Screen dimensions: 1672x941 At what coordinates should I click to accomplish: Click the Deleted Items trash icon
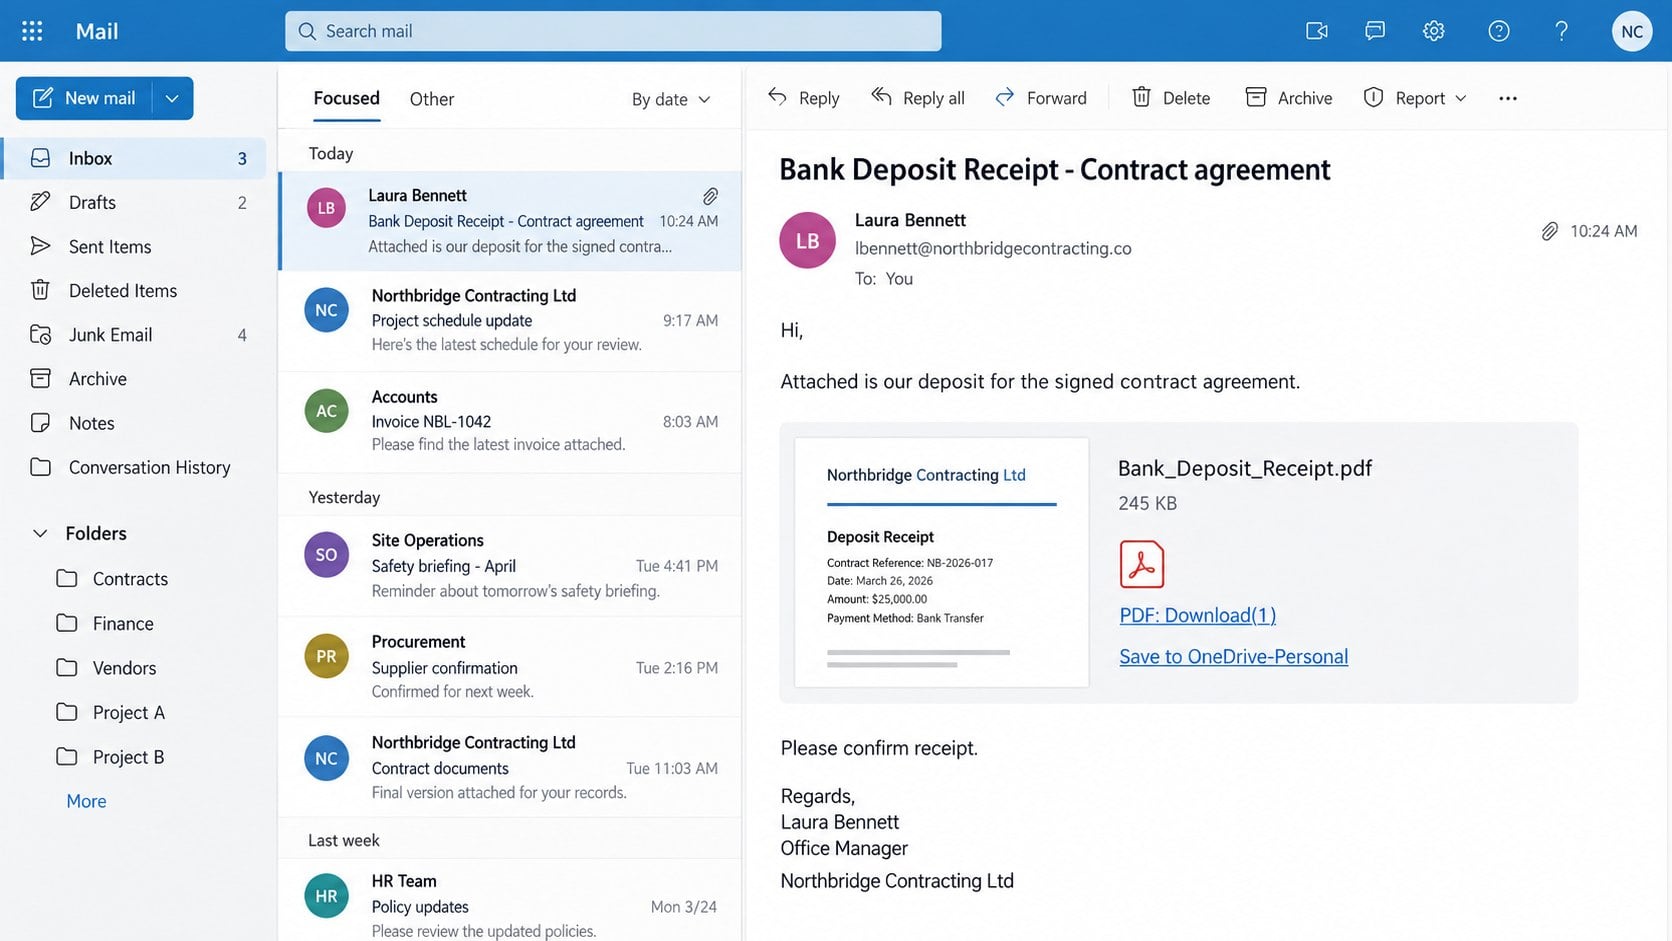coord(40,290)
